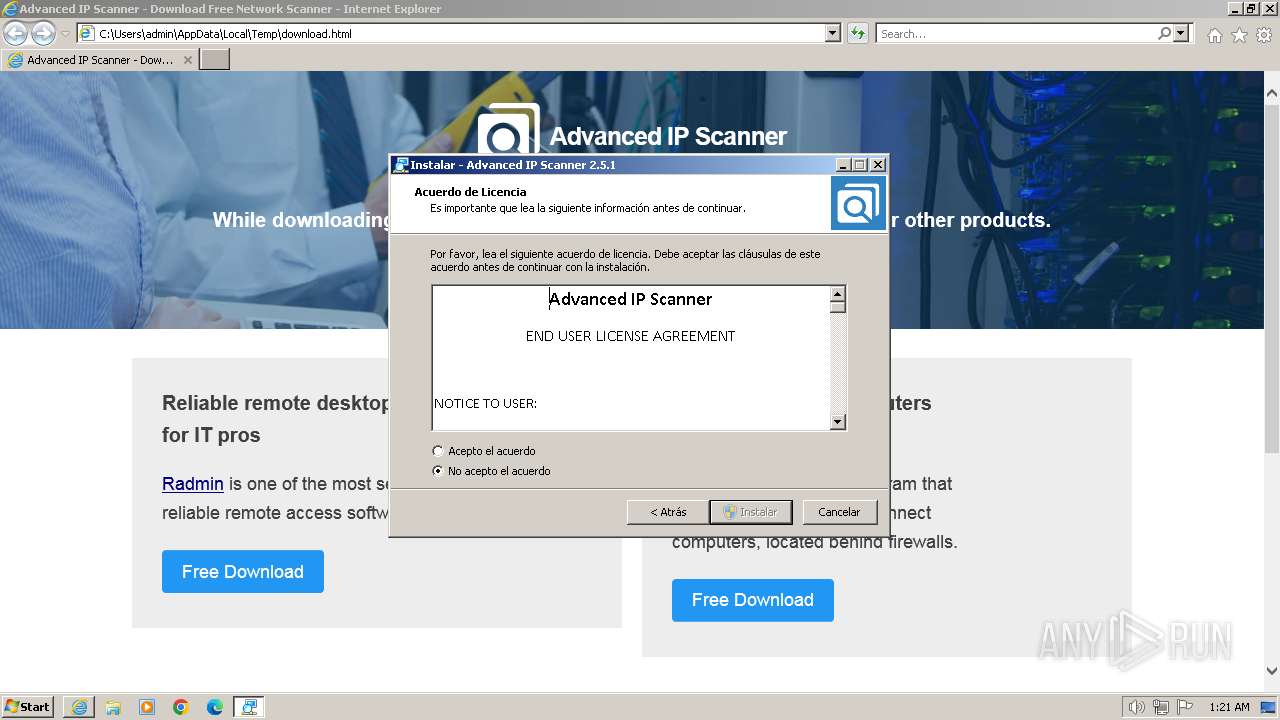1280x720 pixels.
Task: Click right 'Free Download' button under firewalls text
Action: [753, 600]
